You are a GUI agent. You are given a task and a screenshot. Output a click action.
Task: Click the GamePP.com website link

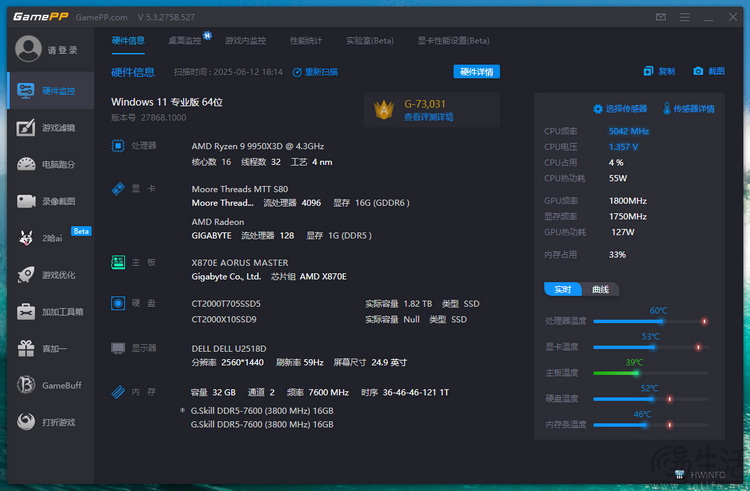pyautogui.click(x=101, y=17)
